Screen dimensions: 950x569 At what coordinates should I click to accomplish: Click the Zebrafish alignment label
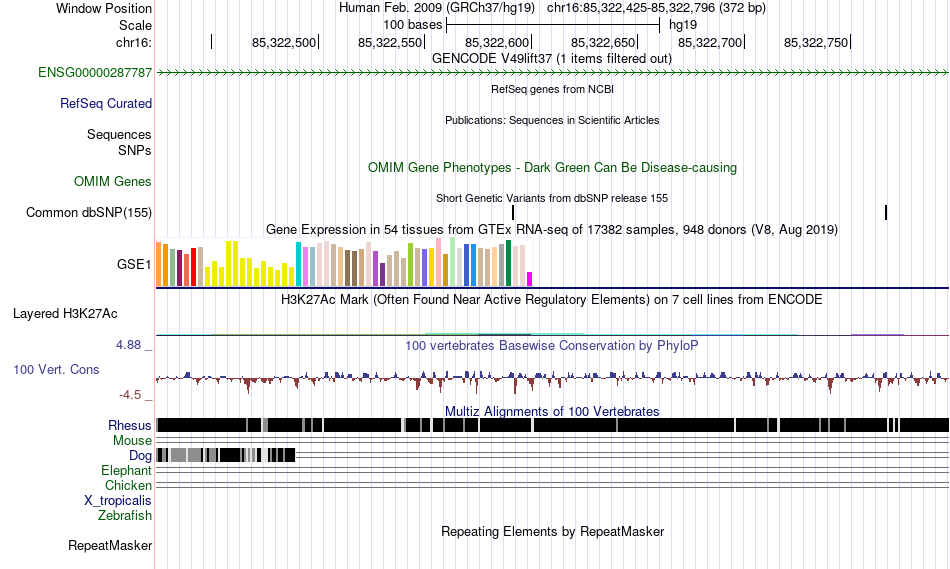(125, 516)
